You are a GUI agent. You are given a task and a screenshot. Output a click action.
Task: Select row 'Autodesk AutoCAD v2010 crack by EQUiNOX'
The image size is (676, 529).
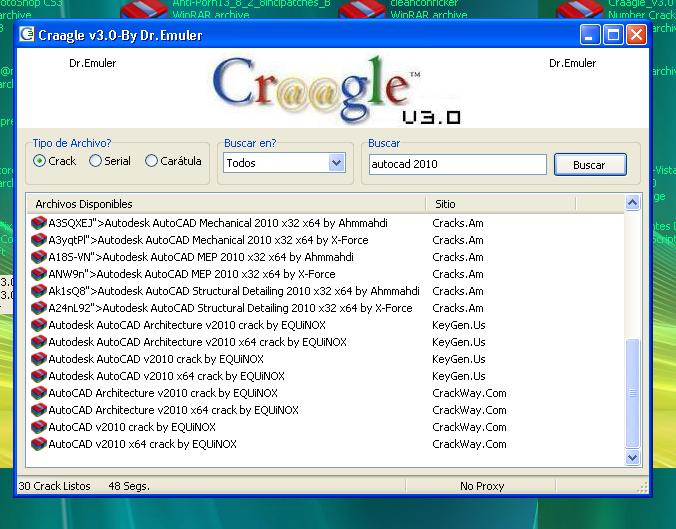click(156, 359)
